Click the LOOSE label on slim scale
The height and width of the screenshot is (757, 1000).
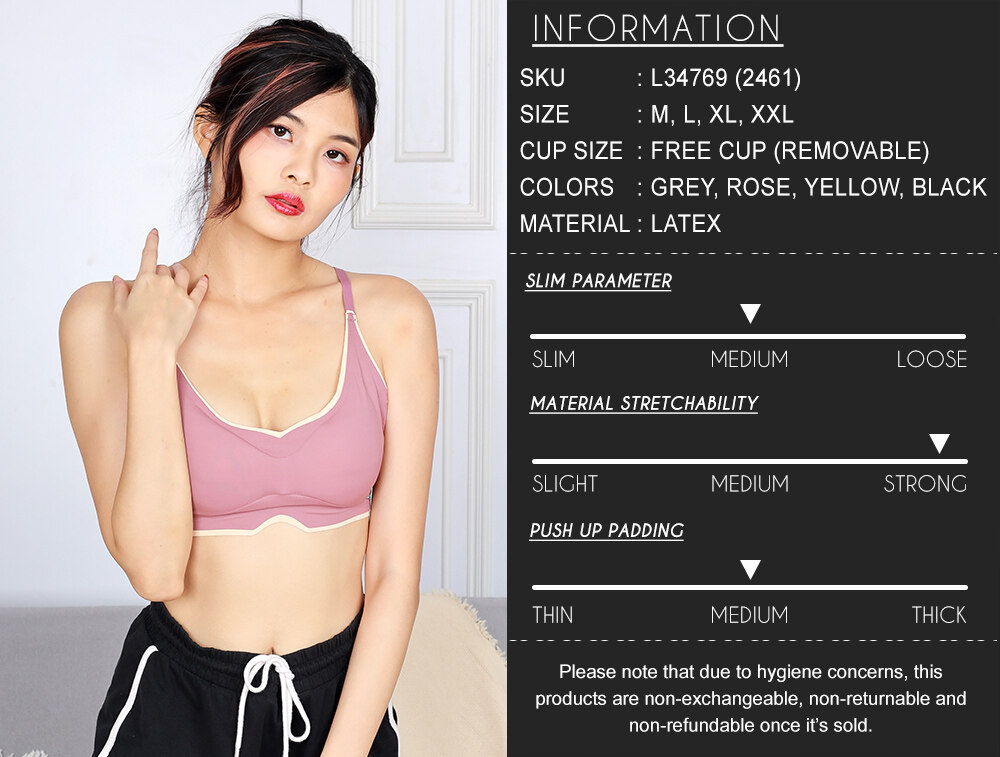point(932,360)
